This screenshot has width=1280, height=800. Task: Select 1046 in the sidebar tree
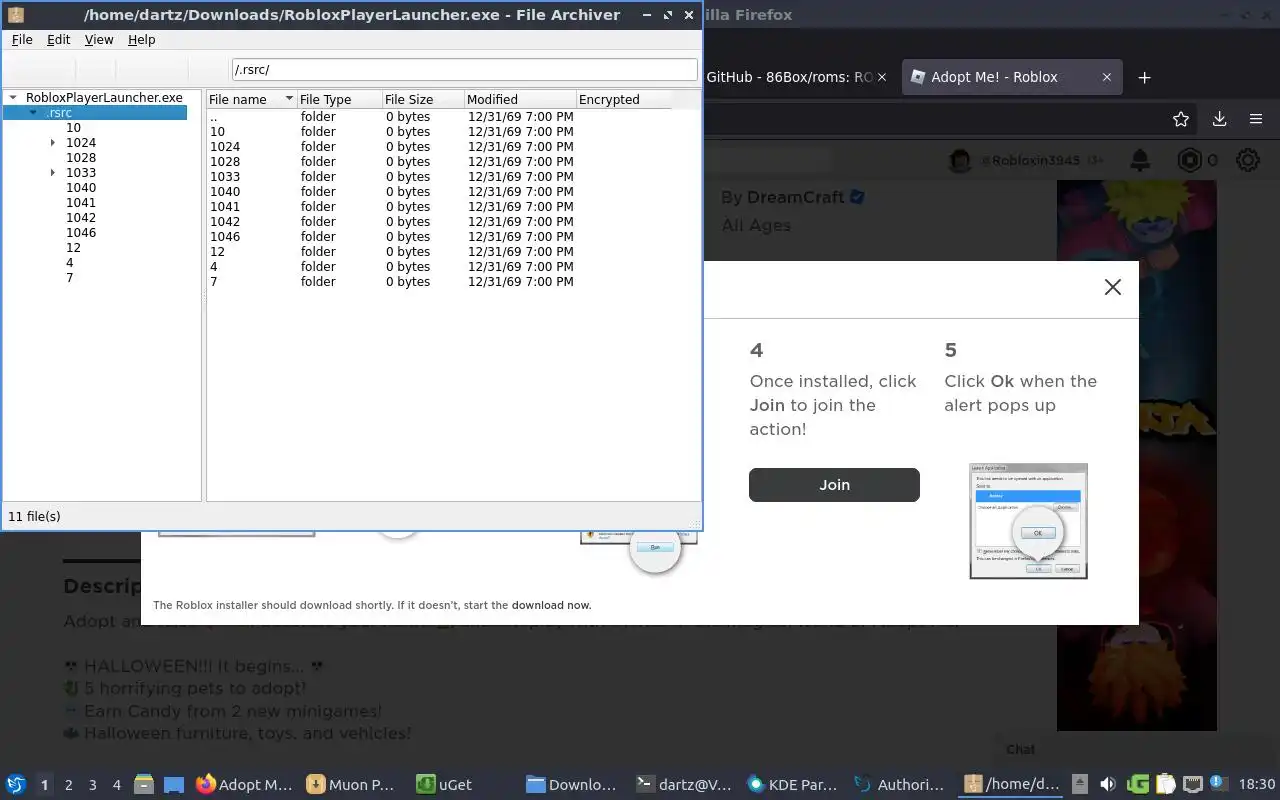[x=81, y=233]
